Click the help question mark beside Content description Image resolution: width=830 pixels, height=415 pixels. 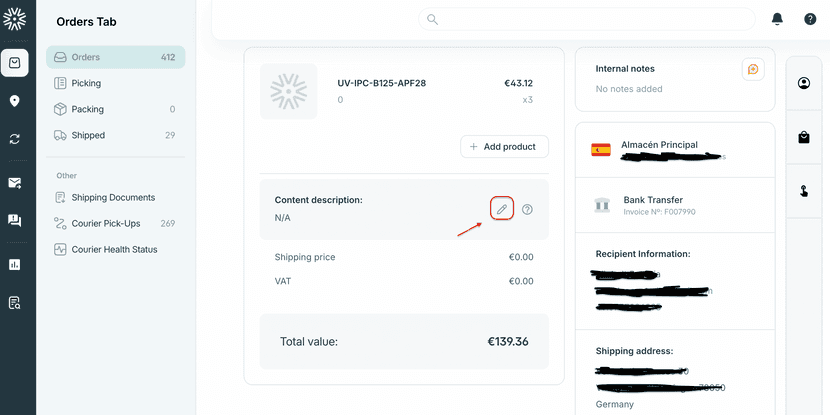click(527, 209)
